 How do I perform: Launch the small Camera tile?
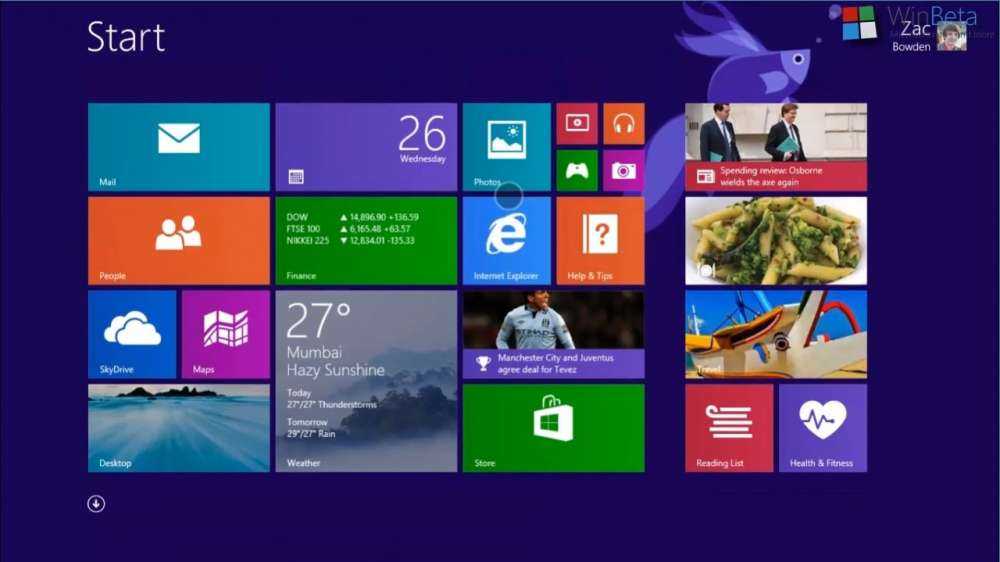click(x=624, y=170)
